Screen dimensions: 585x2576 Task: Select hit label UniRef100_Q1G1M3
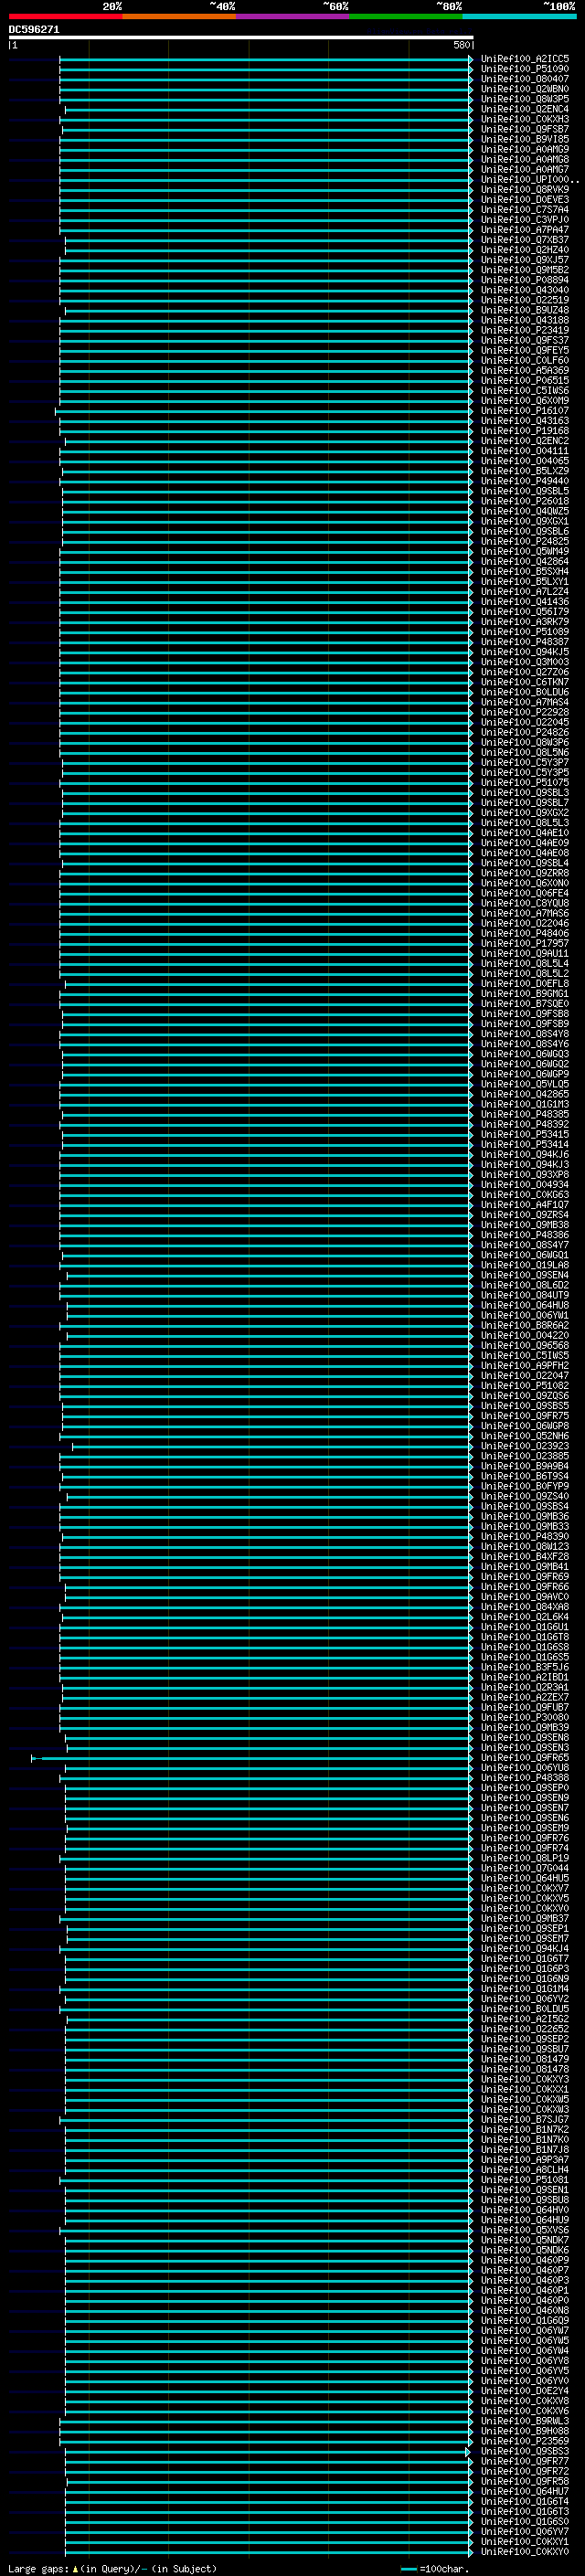(x=525, y=1104)
